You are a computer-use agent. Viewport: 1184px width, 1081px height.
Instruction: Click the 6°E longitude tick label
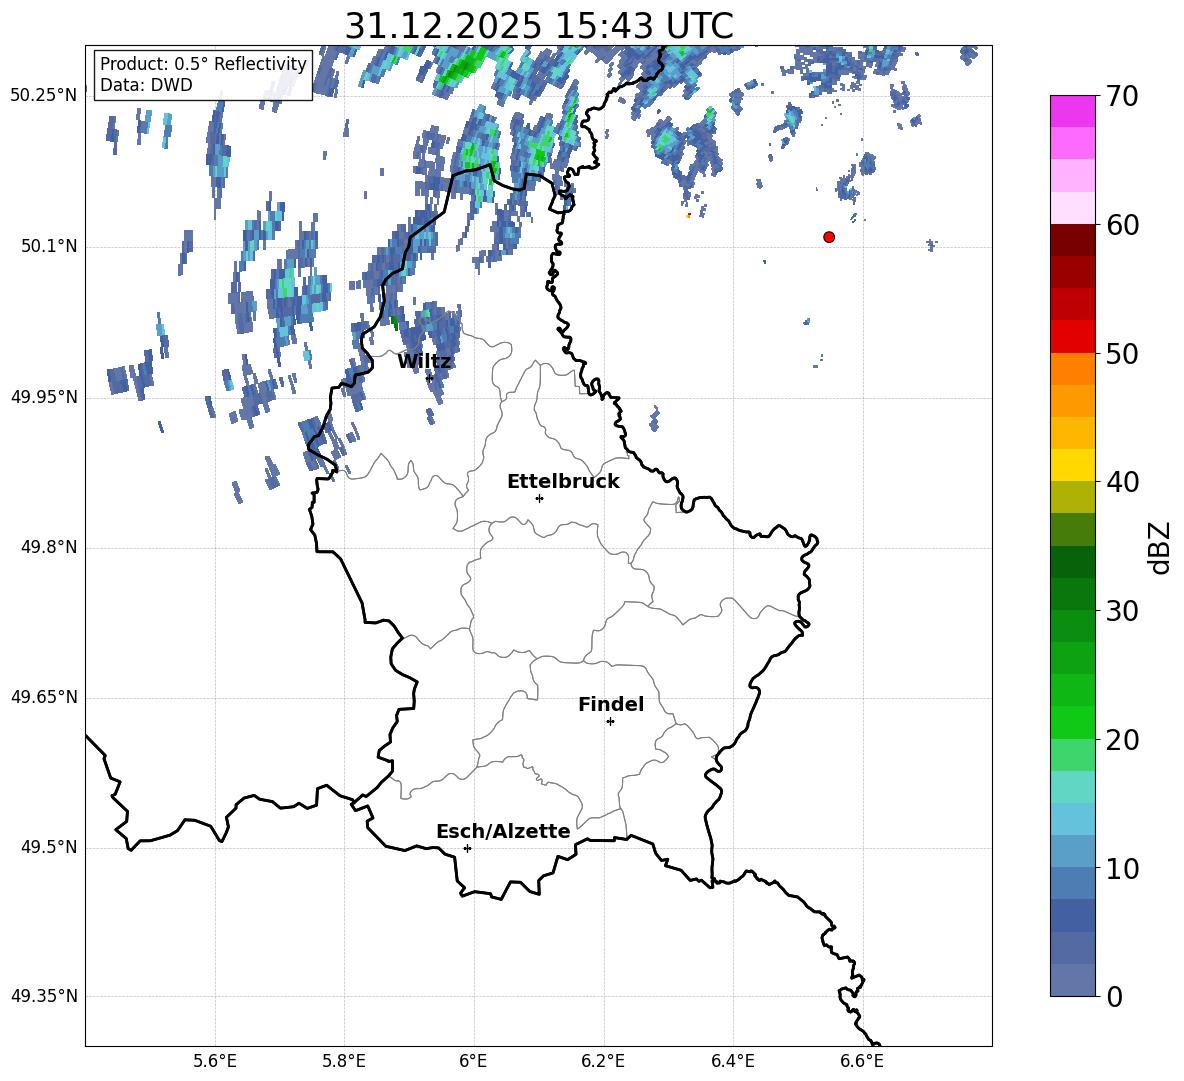[473, 1060]
